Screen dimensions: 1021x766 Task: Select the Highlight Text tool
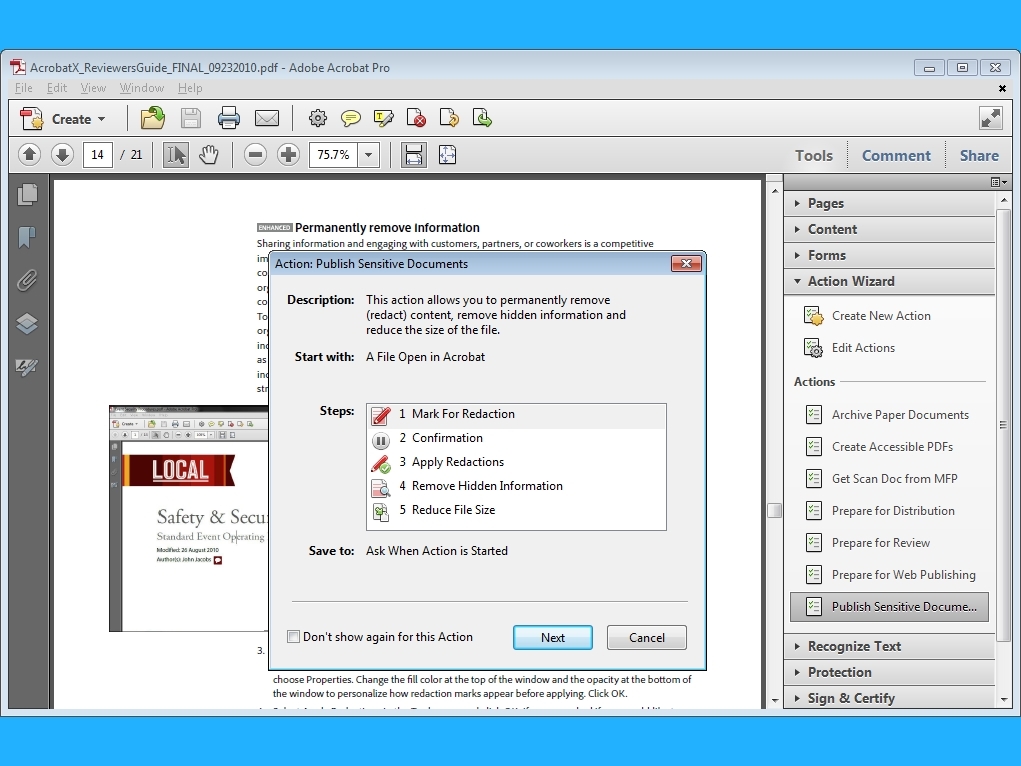pyautogui.click(x=383, y=118)
